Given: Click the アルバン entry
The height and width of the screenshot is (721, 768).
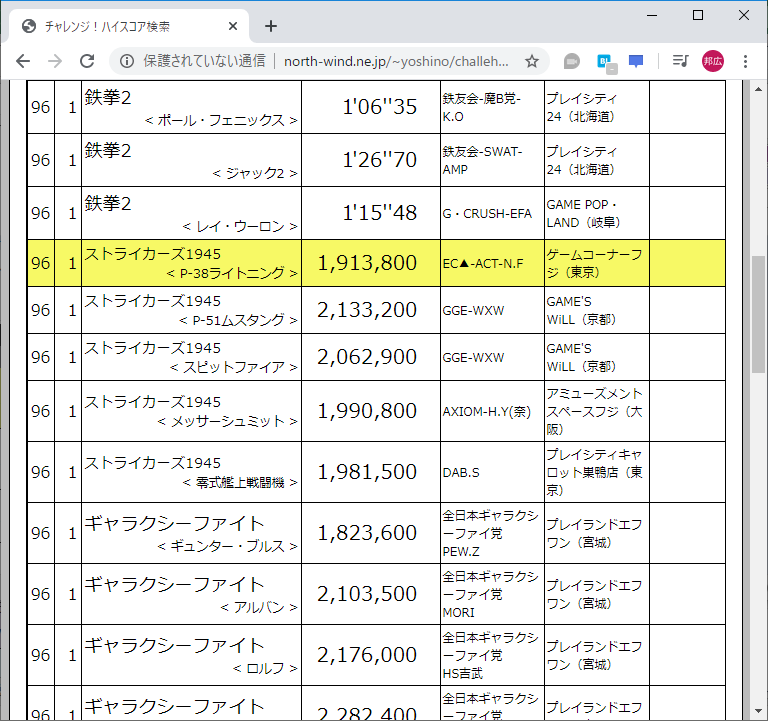Looking at the screenshot, I should (x=259, y=607).
